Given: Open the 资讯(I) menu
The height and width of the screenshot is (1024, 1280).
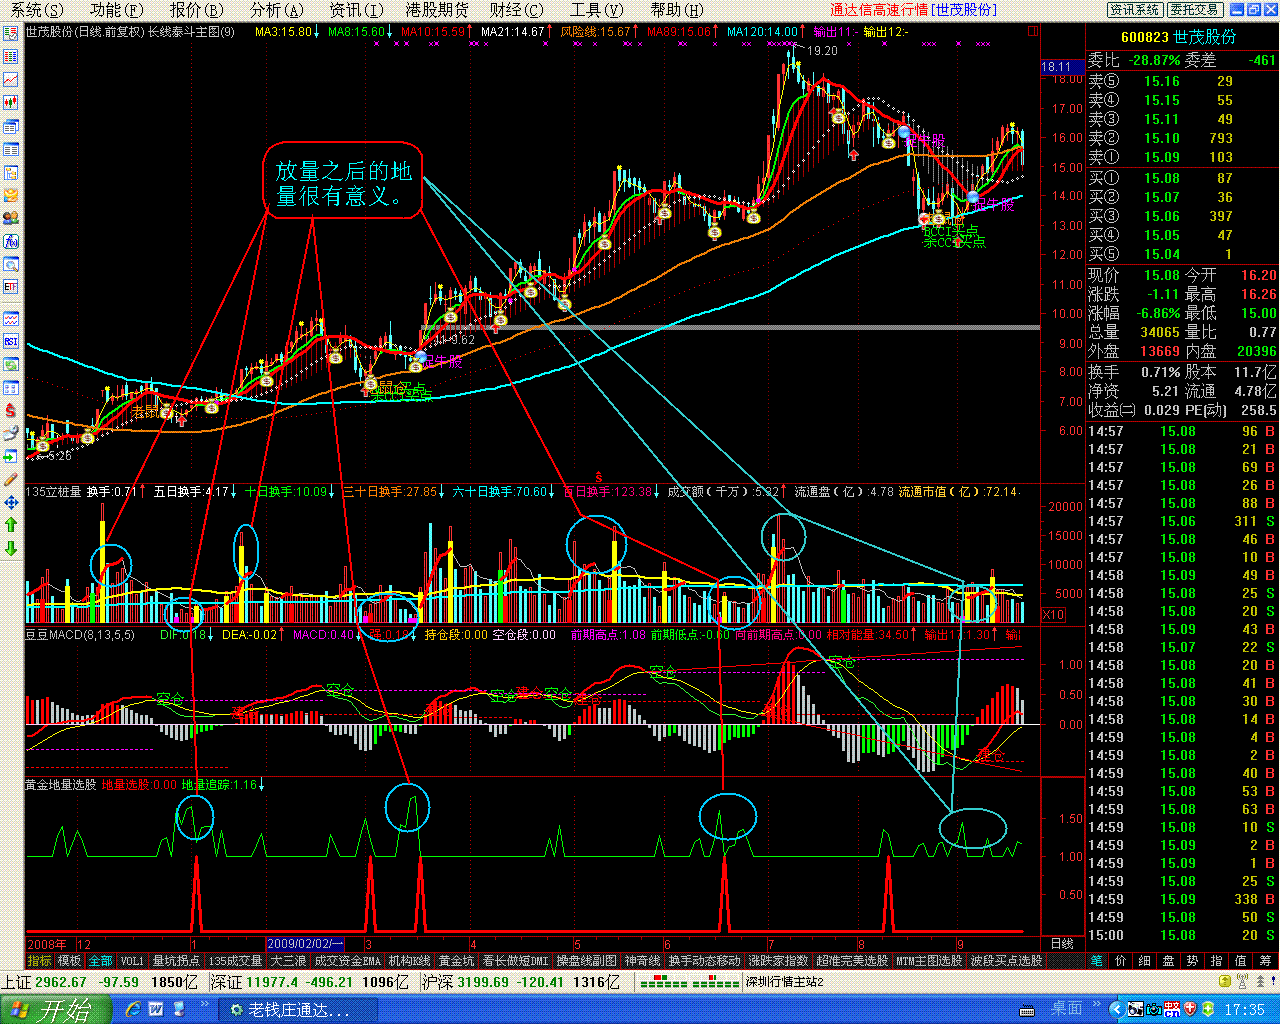Looking at the screenshot, I should tap(356, 10).
